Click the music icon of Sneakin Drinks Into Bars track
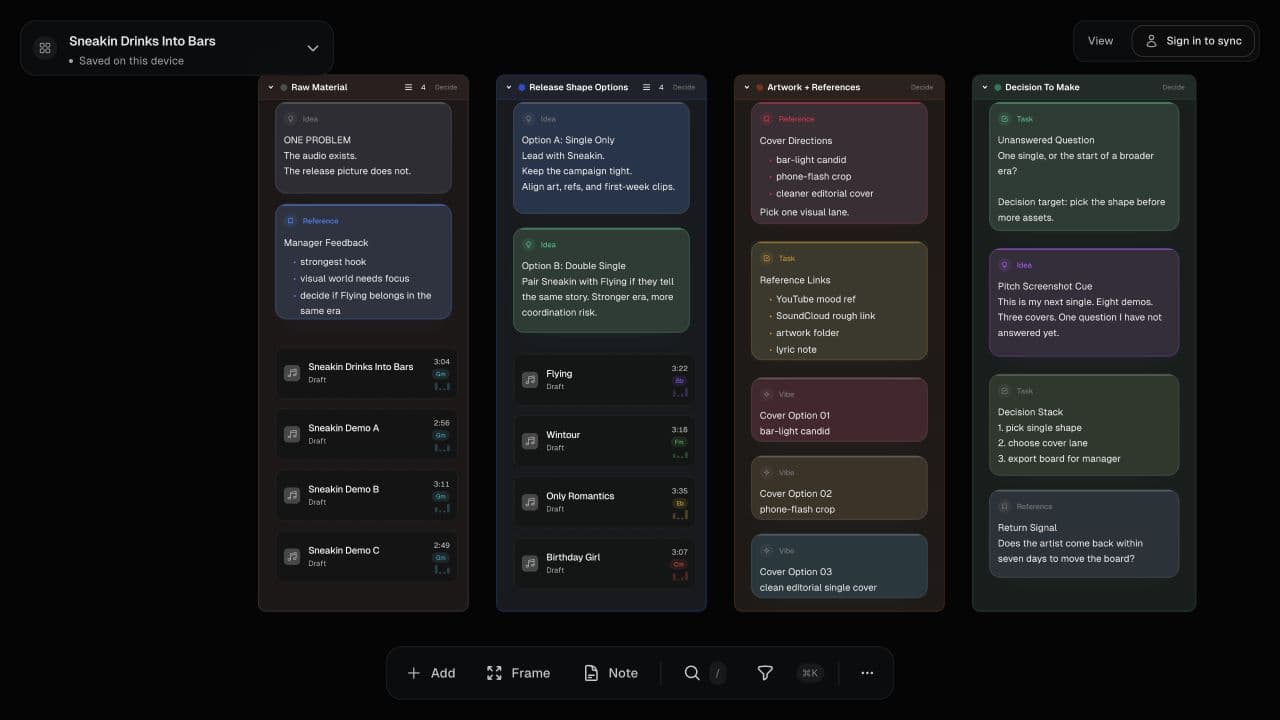This screenshot has height=720, width=1280. coord(292,373)
